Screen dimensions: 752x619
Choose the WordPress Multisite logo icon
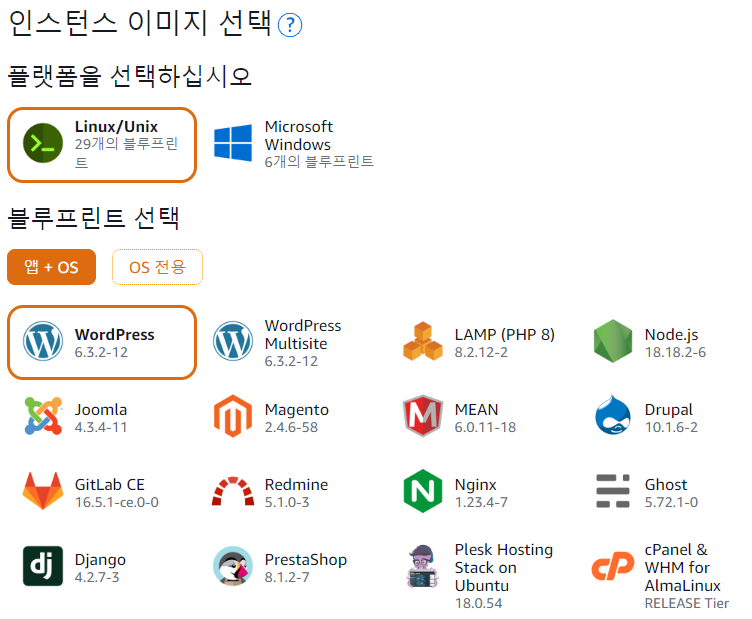click(233, 341)
